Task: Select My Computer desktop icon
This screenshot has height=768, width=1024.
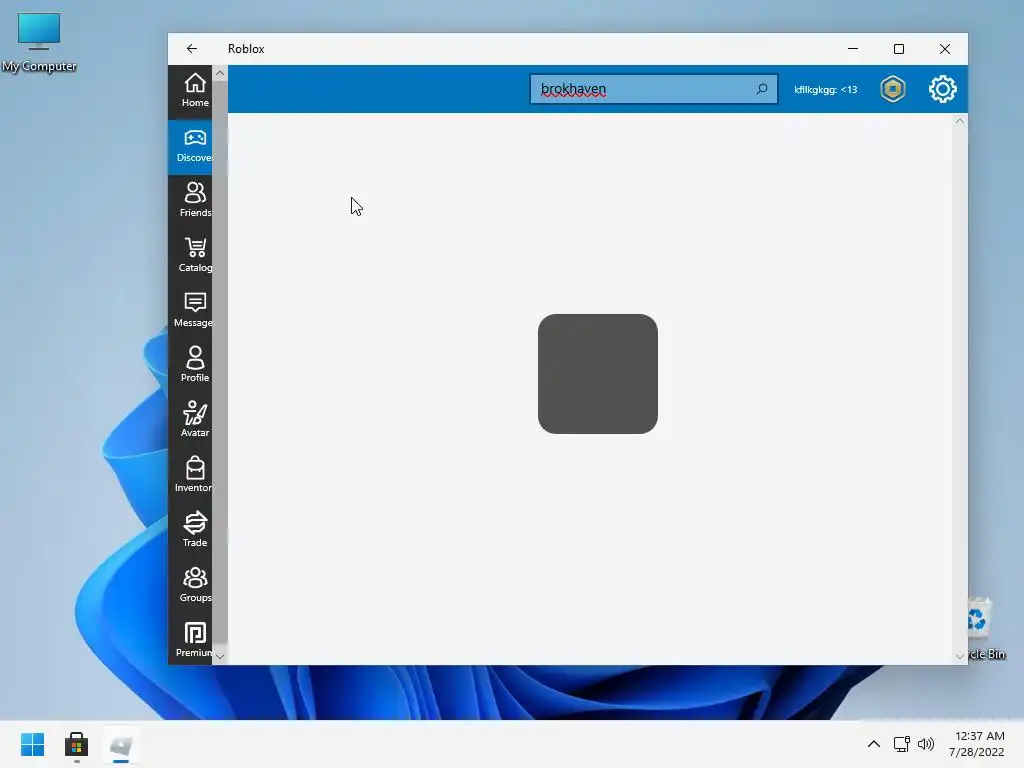Action: pyautogui.click(x=39, y=42)
